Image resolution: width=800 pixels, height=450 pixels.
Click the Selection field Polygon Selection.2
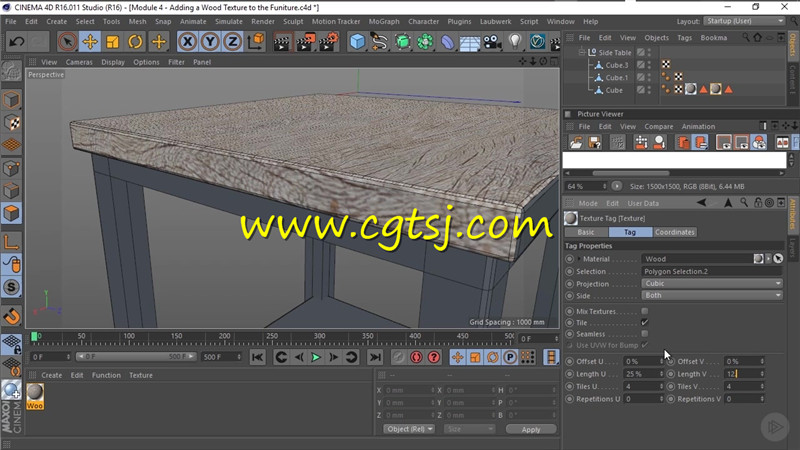pos(712,271)
